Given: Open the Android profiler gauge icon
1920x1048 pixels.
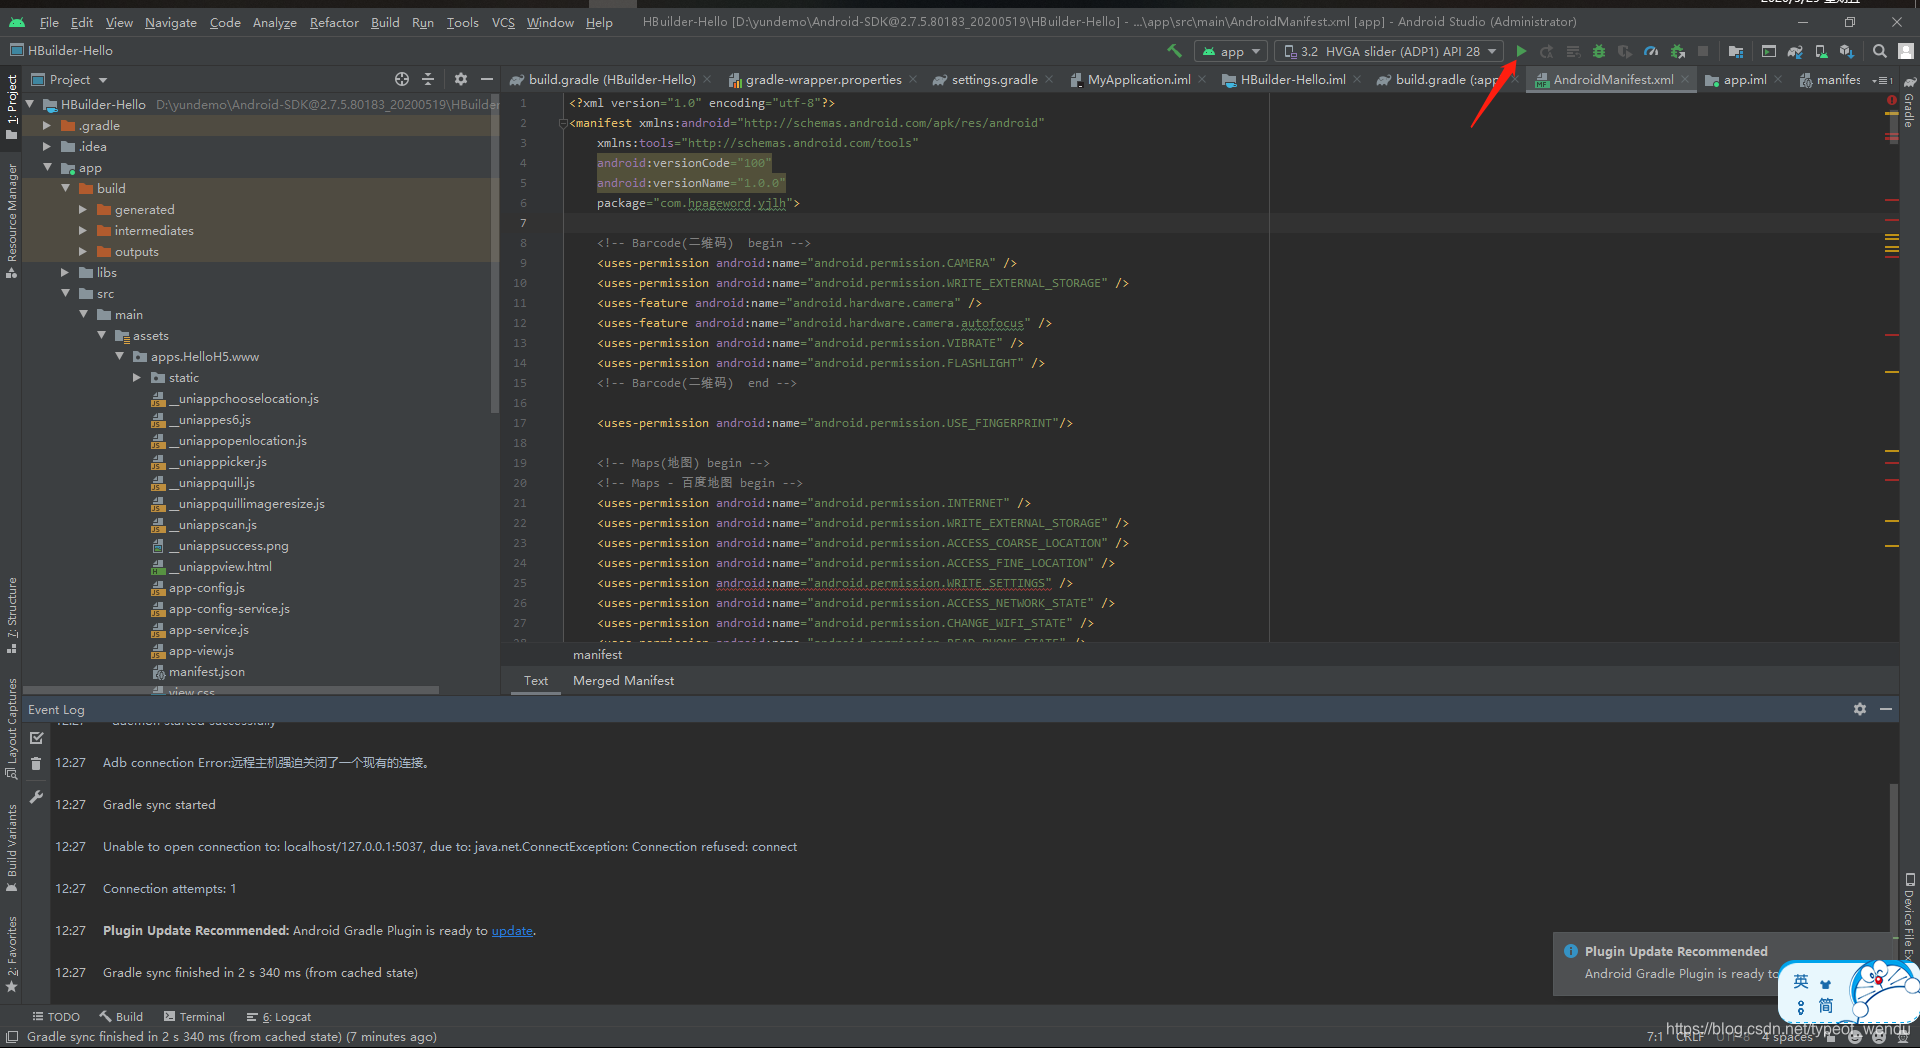Looking at the screenshot, I should [x=1651, y=51].
